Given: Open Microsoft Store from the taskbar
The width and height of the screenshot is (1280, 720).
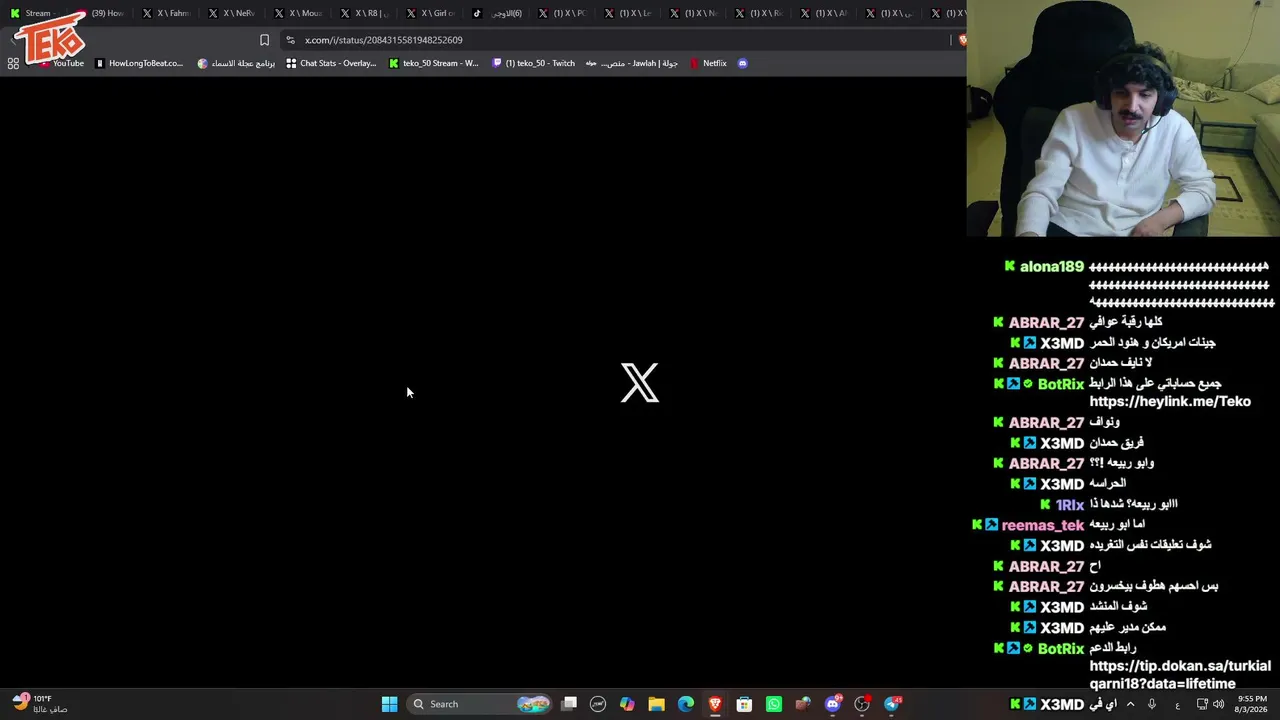Looking at the screenshot, I should (744, 704).
